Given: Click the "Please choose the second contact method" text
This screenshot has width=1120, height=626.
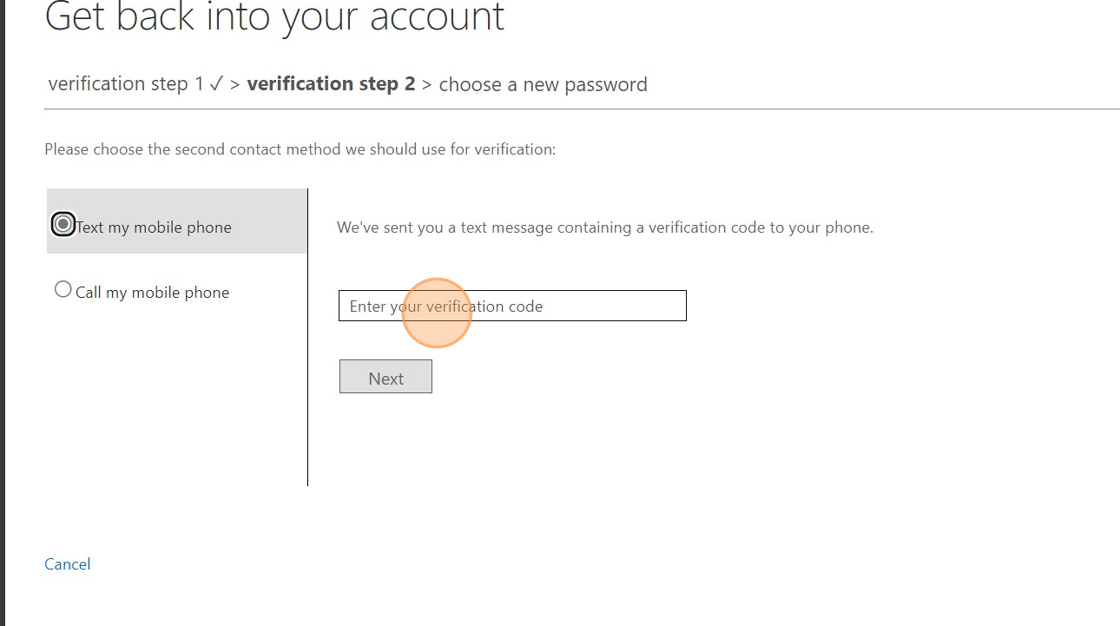Looking at the screenshot, I should click(x=300, y=149).
